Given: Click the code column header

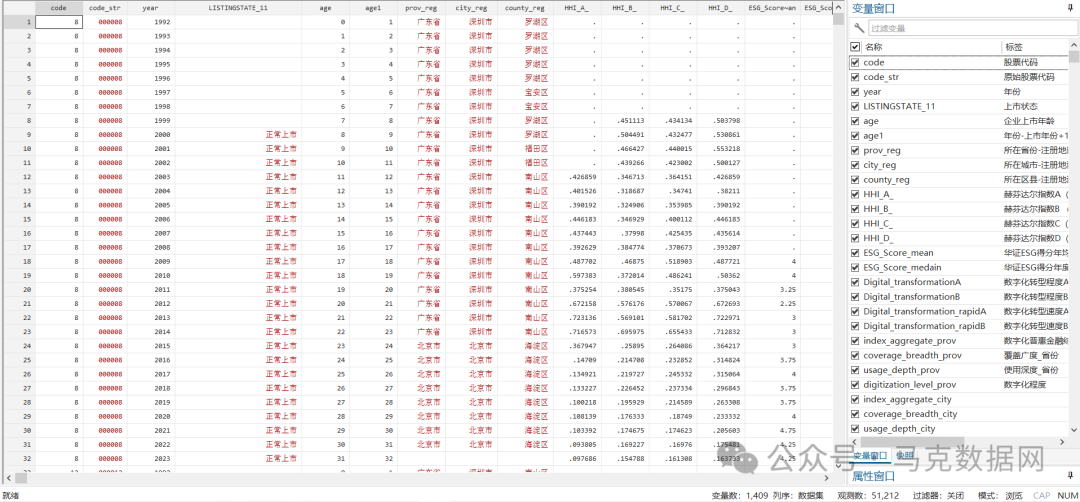Looking at the screenshot, I should point(59,8).
